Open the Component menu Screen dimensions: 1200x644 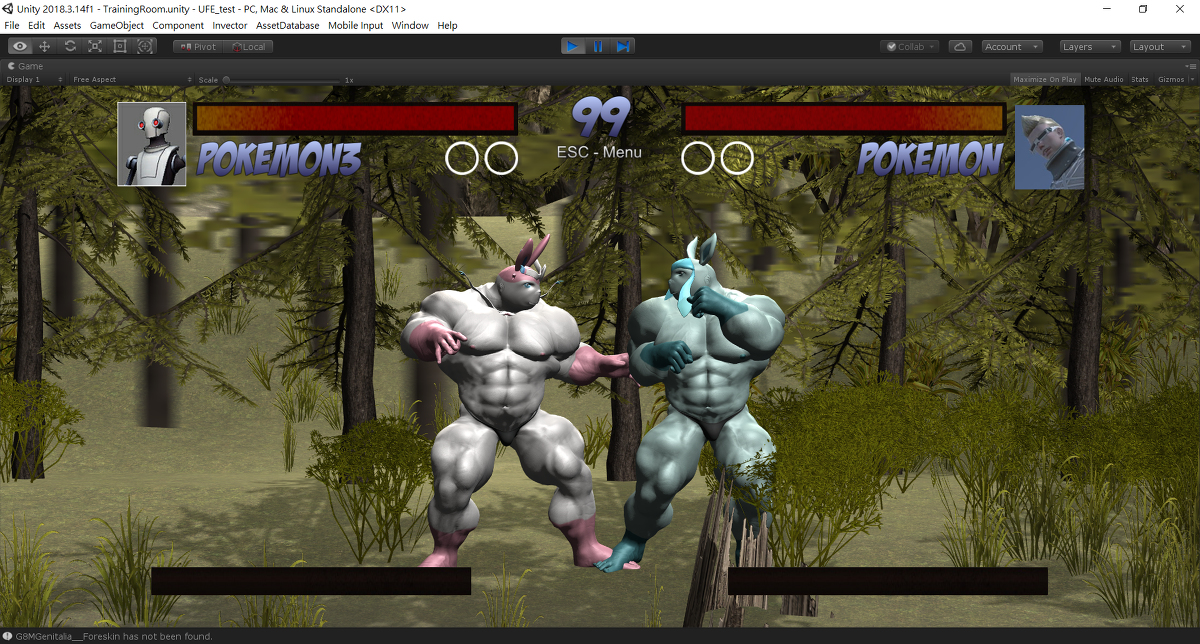click(x=178, y=25)
